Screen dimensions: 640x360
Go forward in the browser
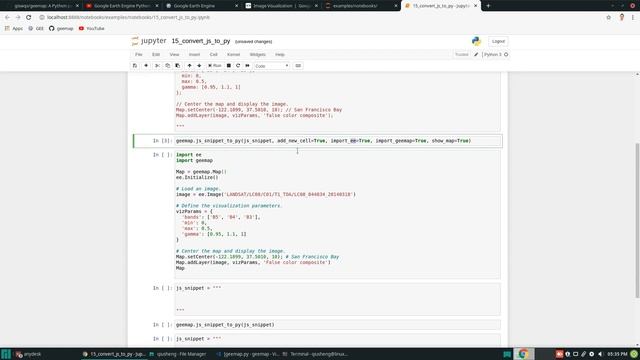pos(18,18)
